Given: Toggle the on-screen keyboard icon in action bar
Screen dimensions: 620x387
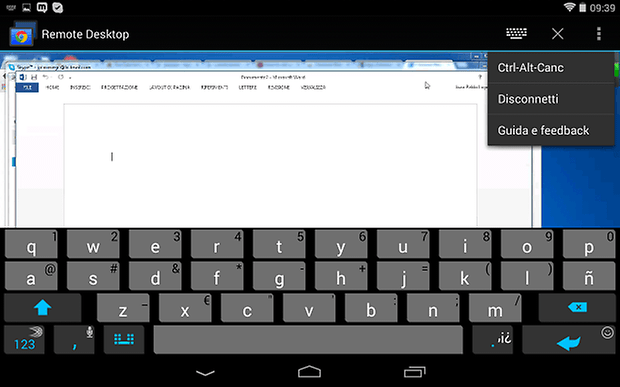Looking at the screenshot, I should point(516,34).
